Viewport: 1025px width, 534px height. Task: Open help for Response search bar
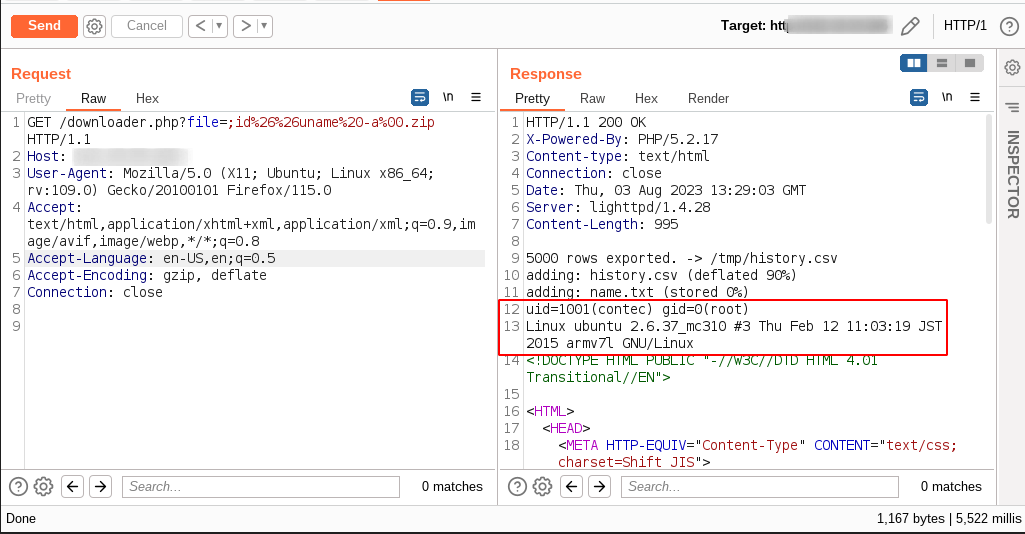coord(517,486)
